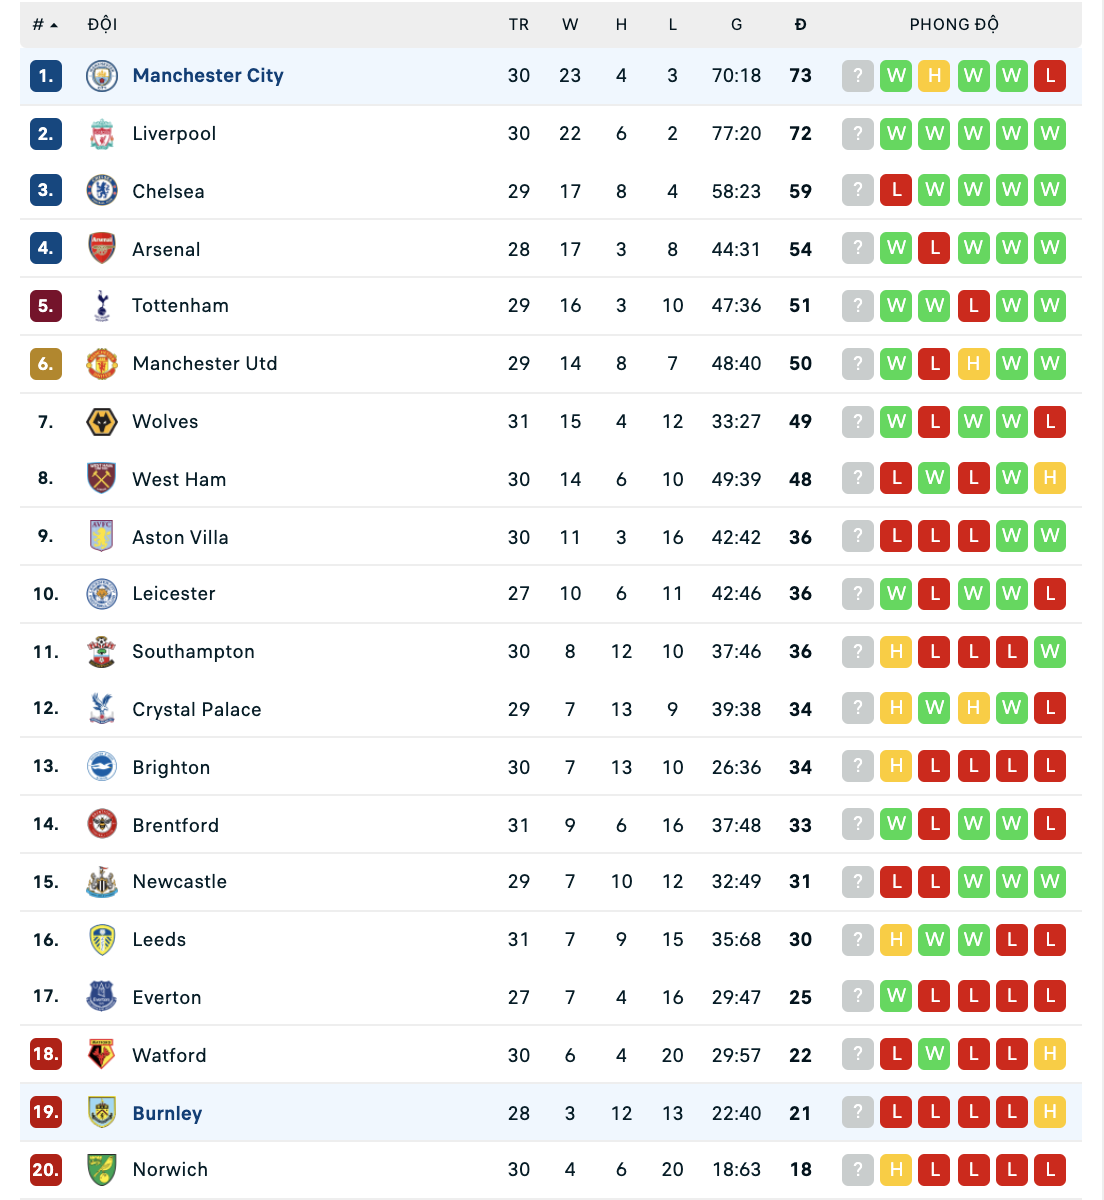Click the Manchester City club crest

(x=102, y=76)
